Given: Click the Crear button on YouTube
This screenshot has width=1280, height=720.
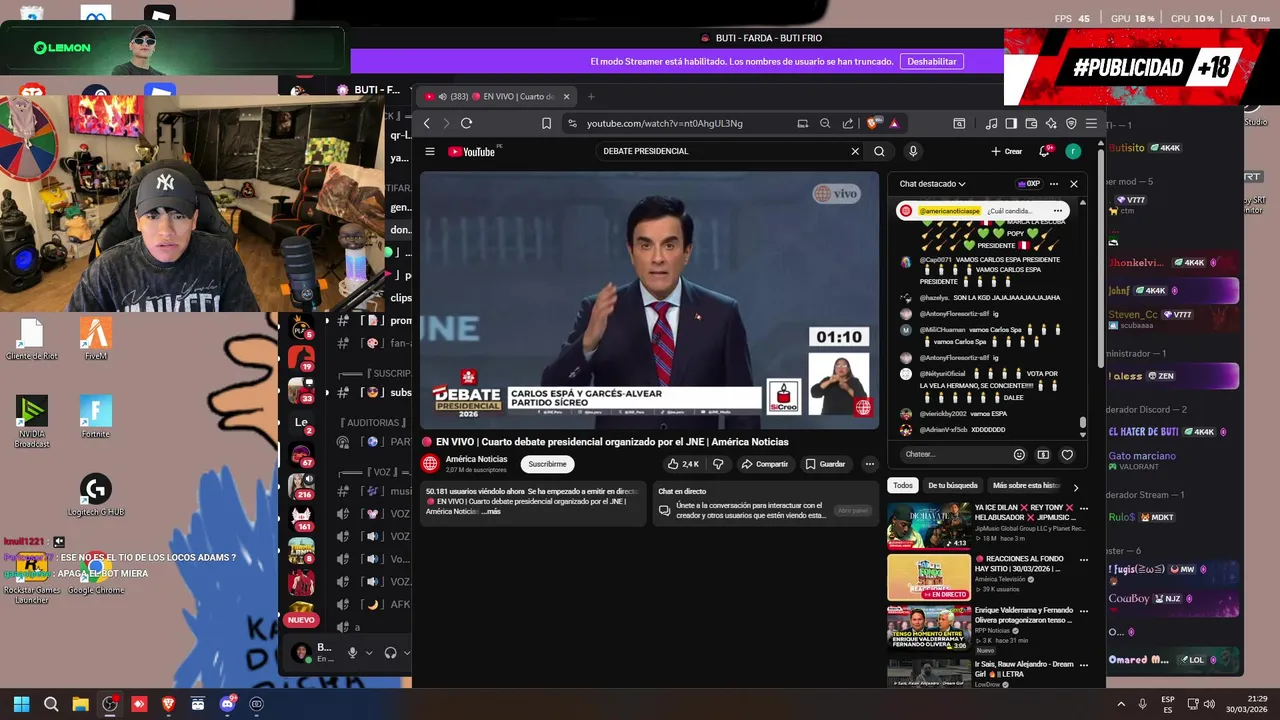Looking at the screenshot, I should [1007, 151].
